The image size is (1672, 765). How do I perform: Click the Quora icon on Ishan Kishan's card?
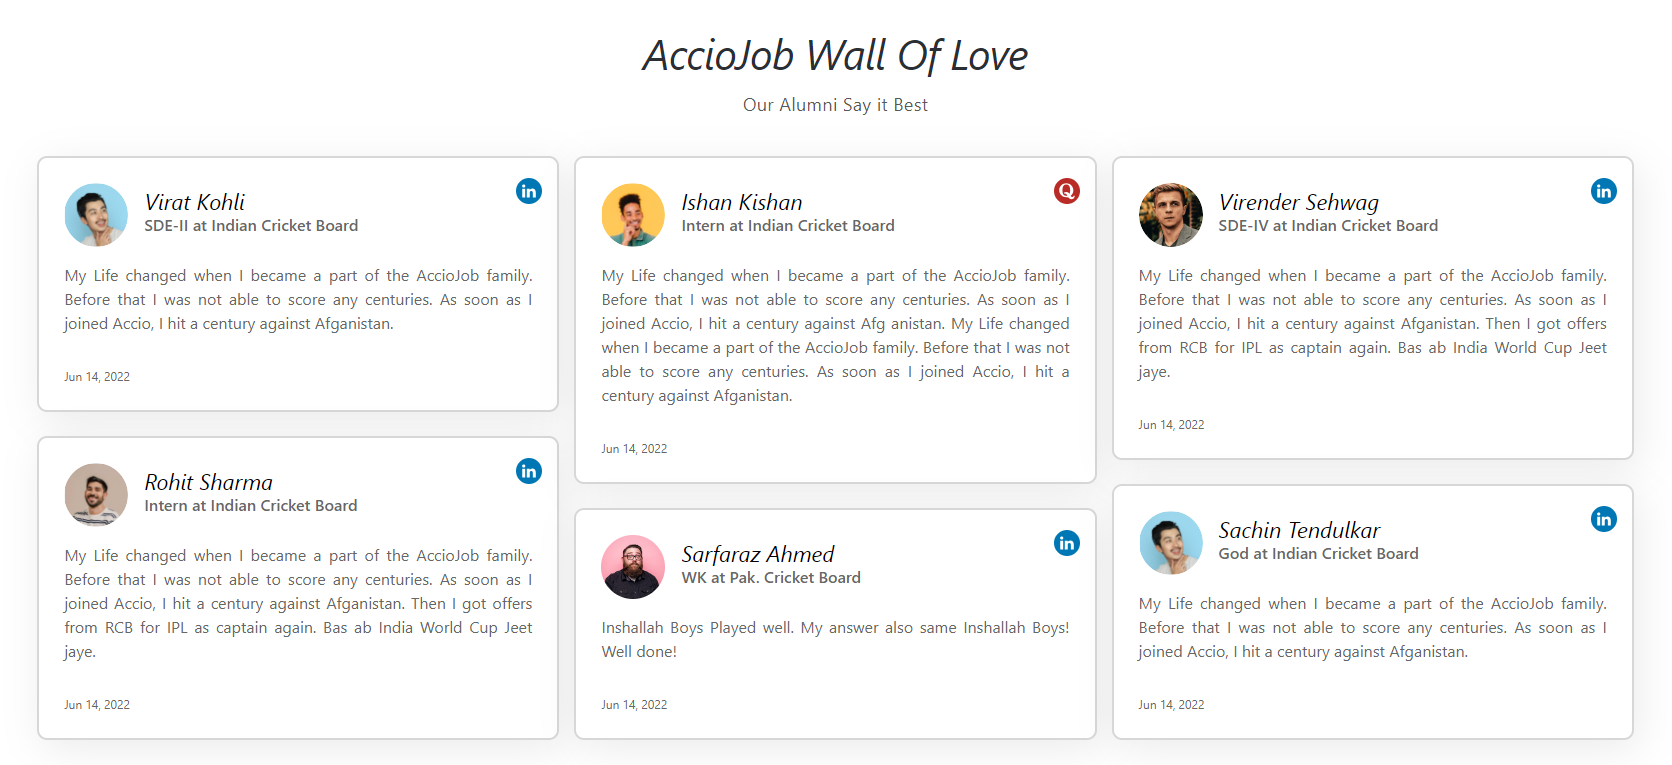pyautogui.click(x=1066, y=190)
